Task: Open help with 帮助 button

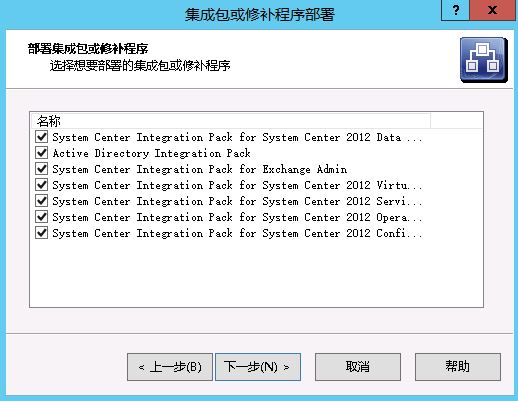Action: coord(458,367)
